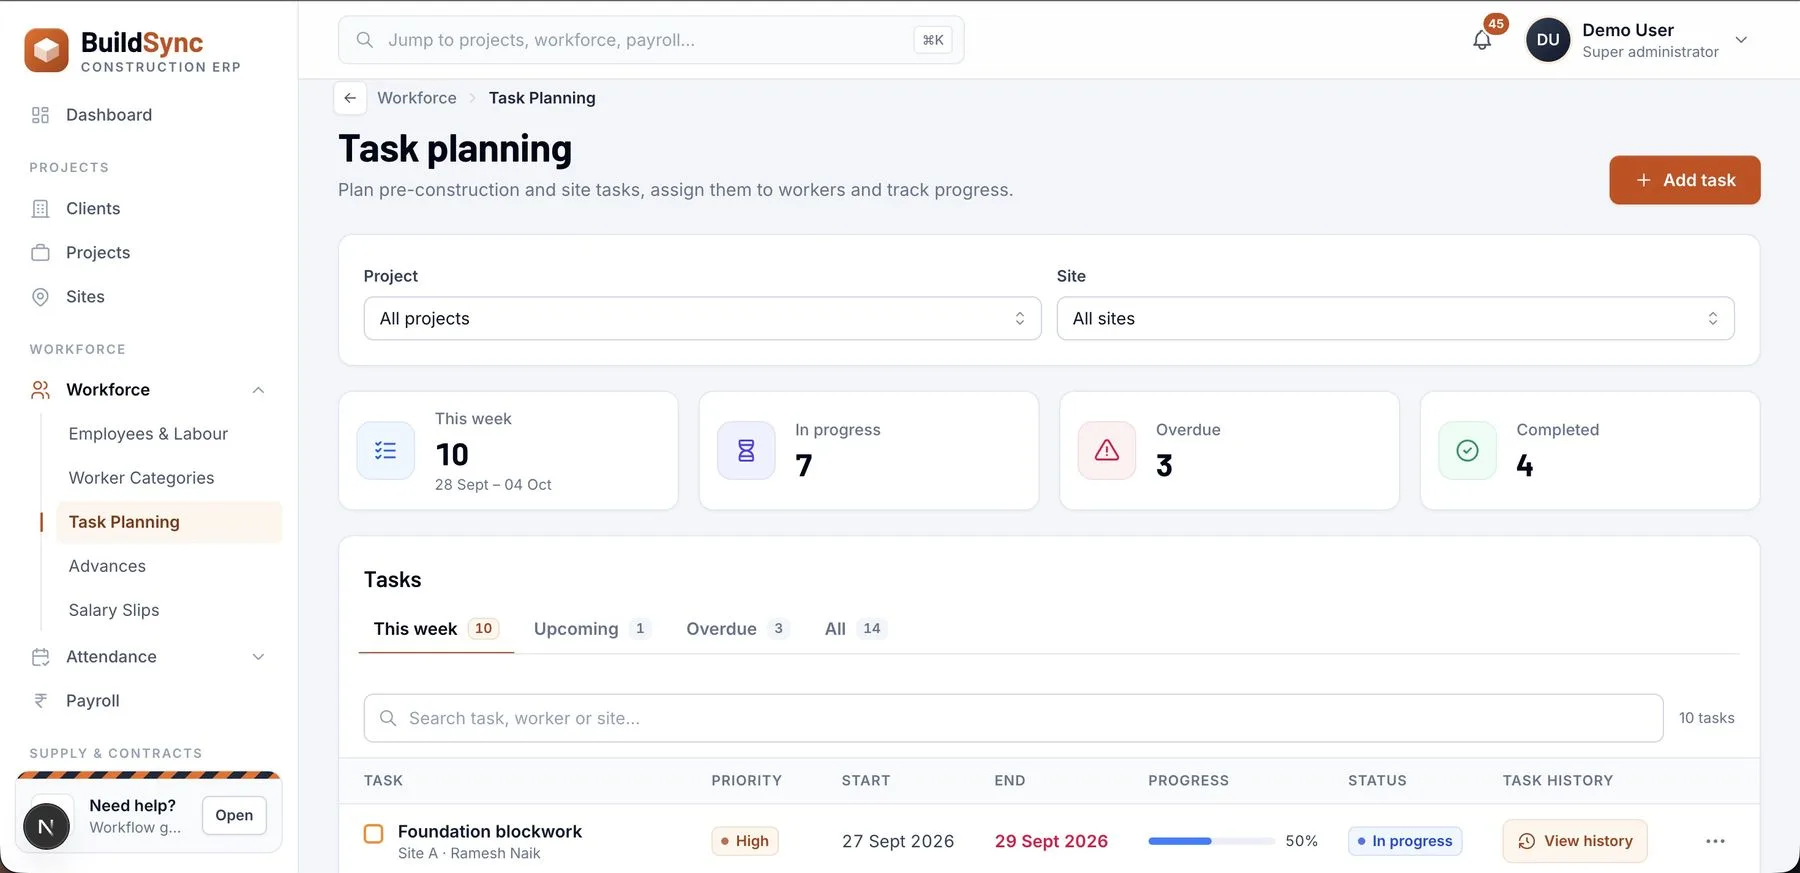Tick the Foundation blockwork task checkbox

[x=373, y=834]
